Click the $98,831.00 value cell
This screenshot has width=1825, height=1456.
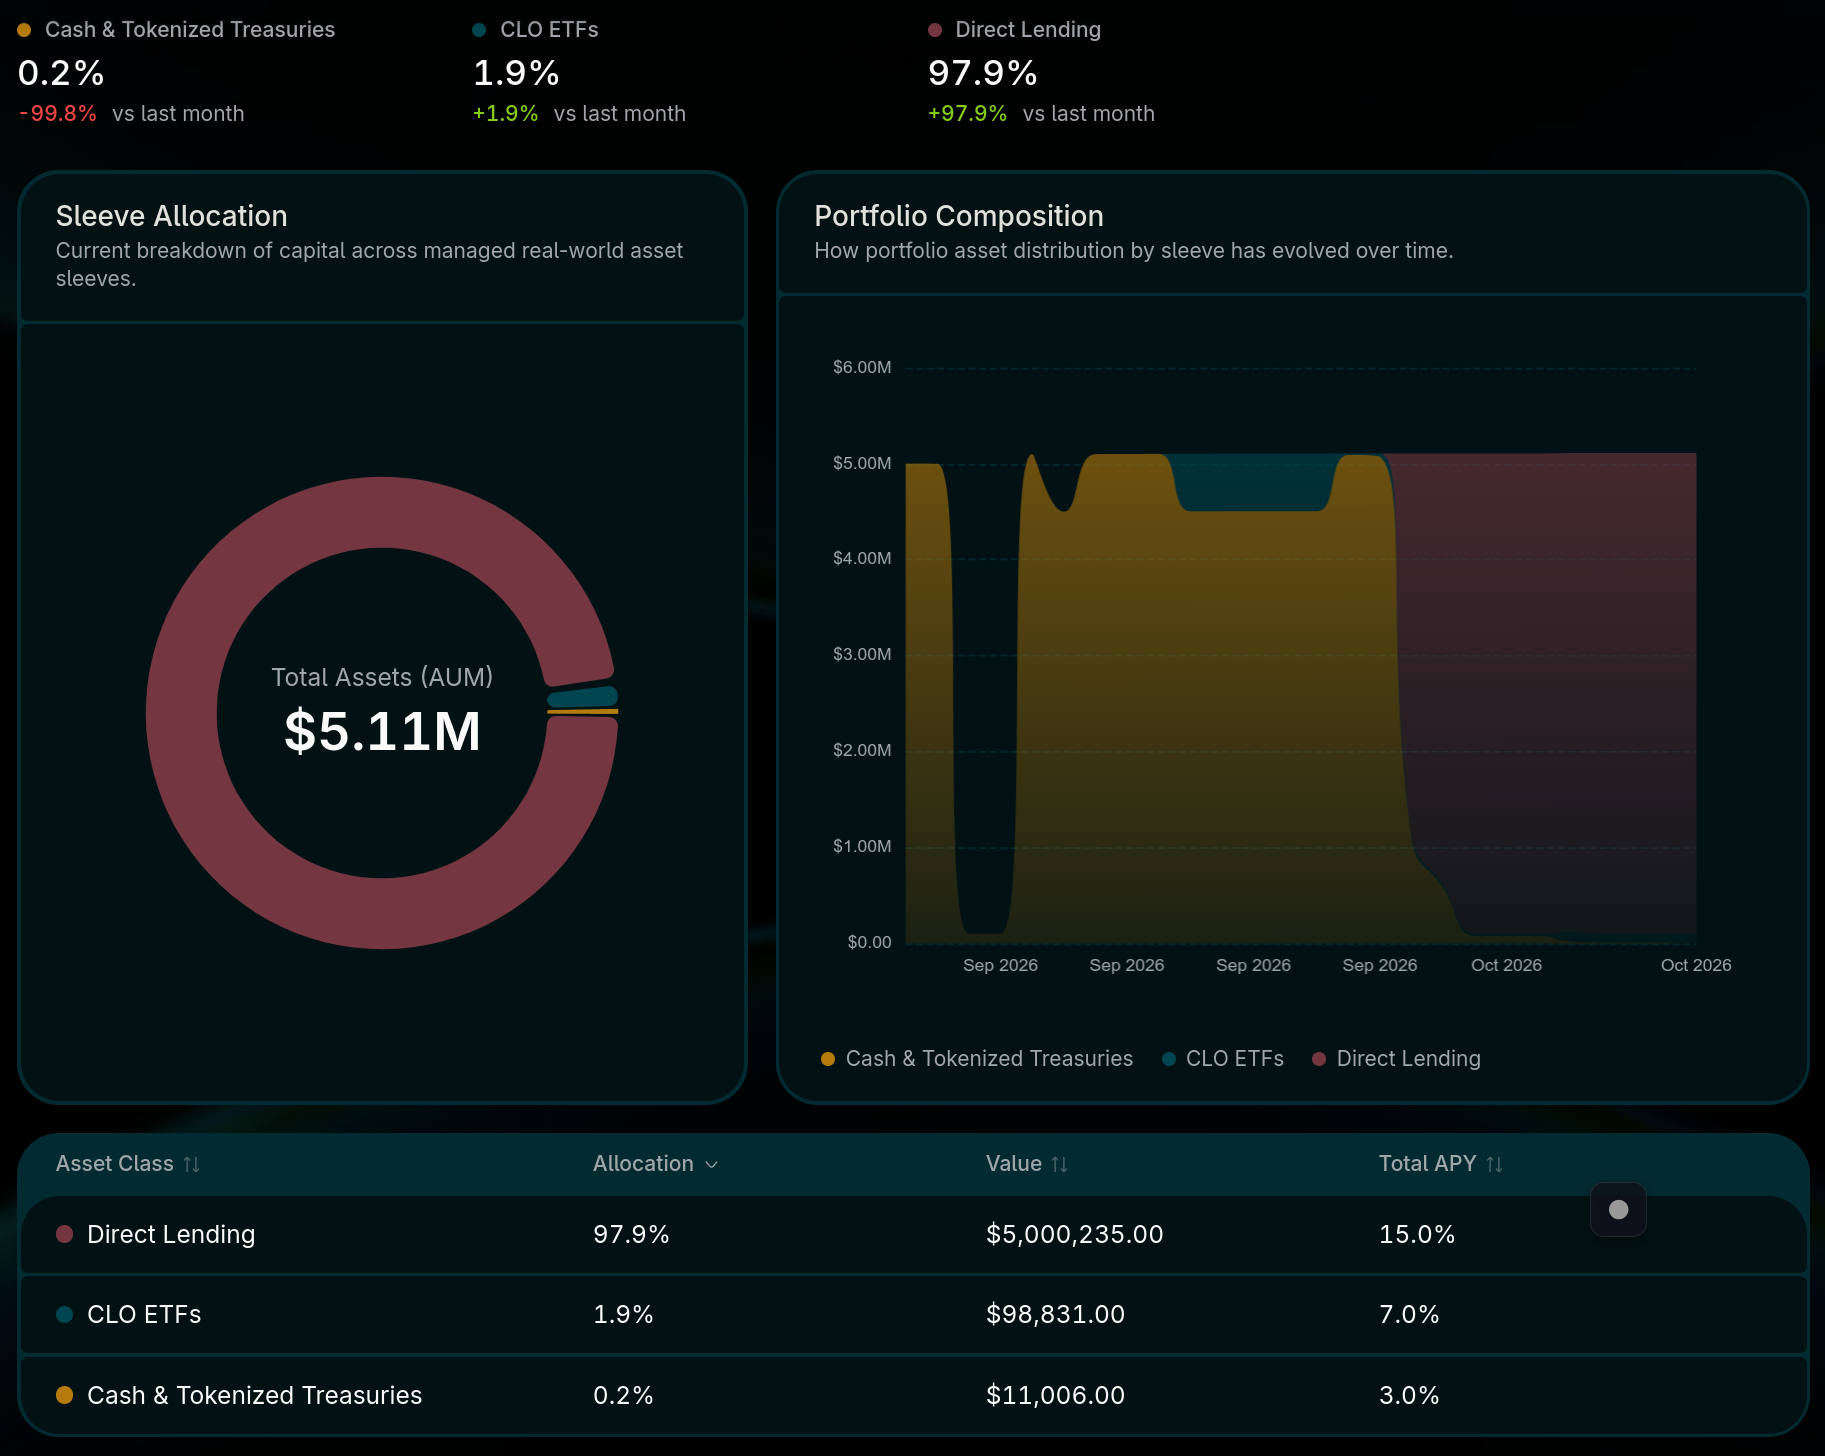click(1055, 1315)
